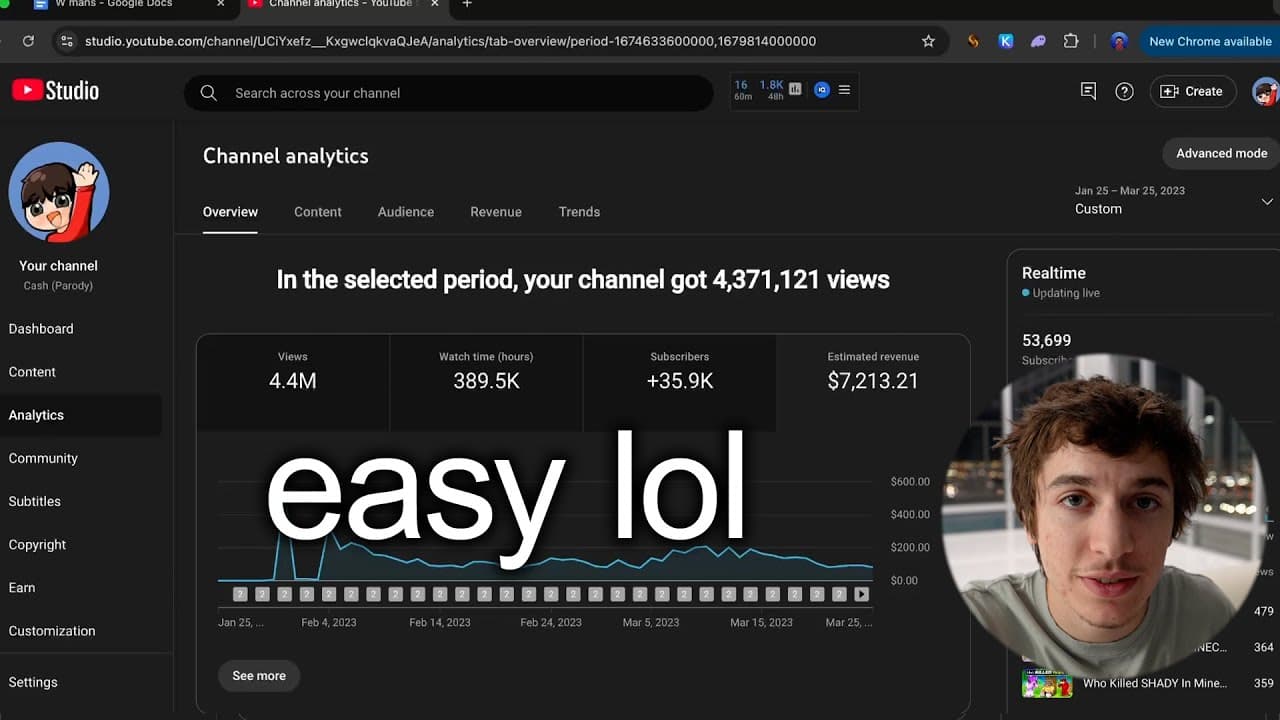Open site information icon in address bar
This screenshot has width=1280, height=720.
coord(67,41)
